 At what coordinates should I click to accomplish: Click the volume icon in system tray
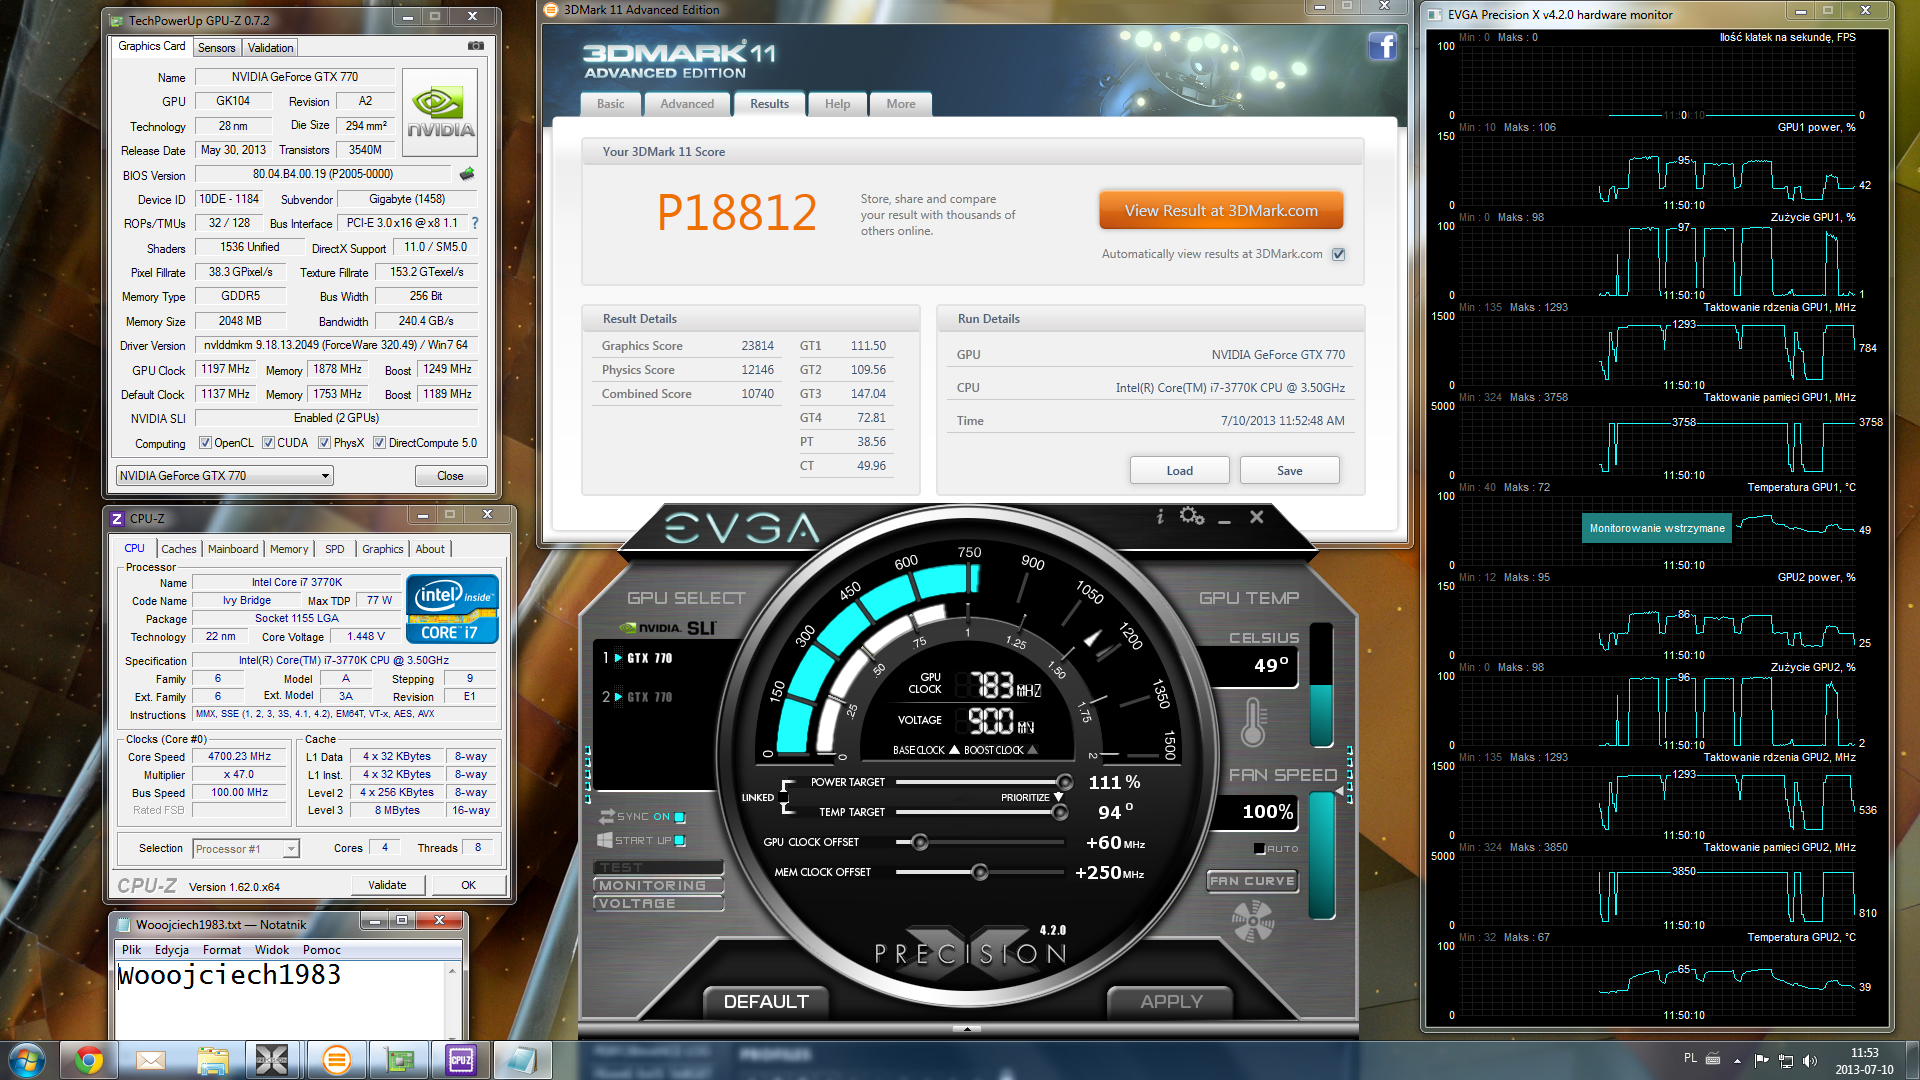(1809, 1061)
